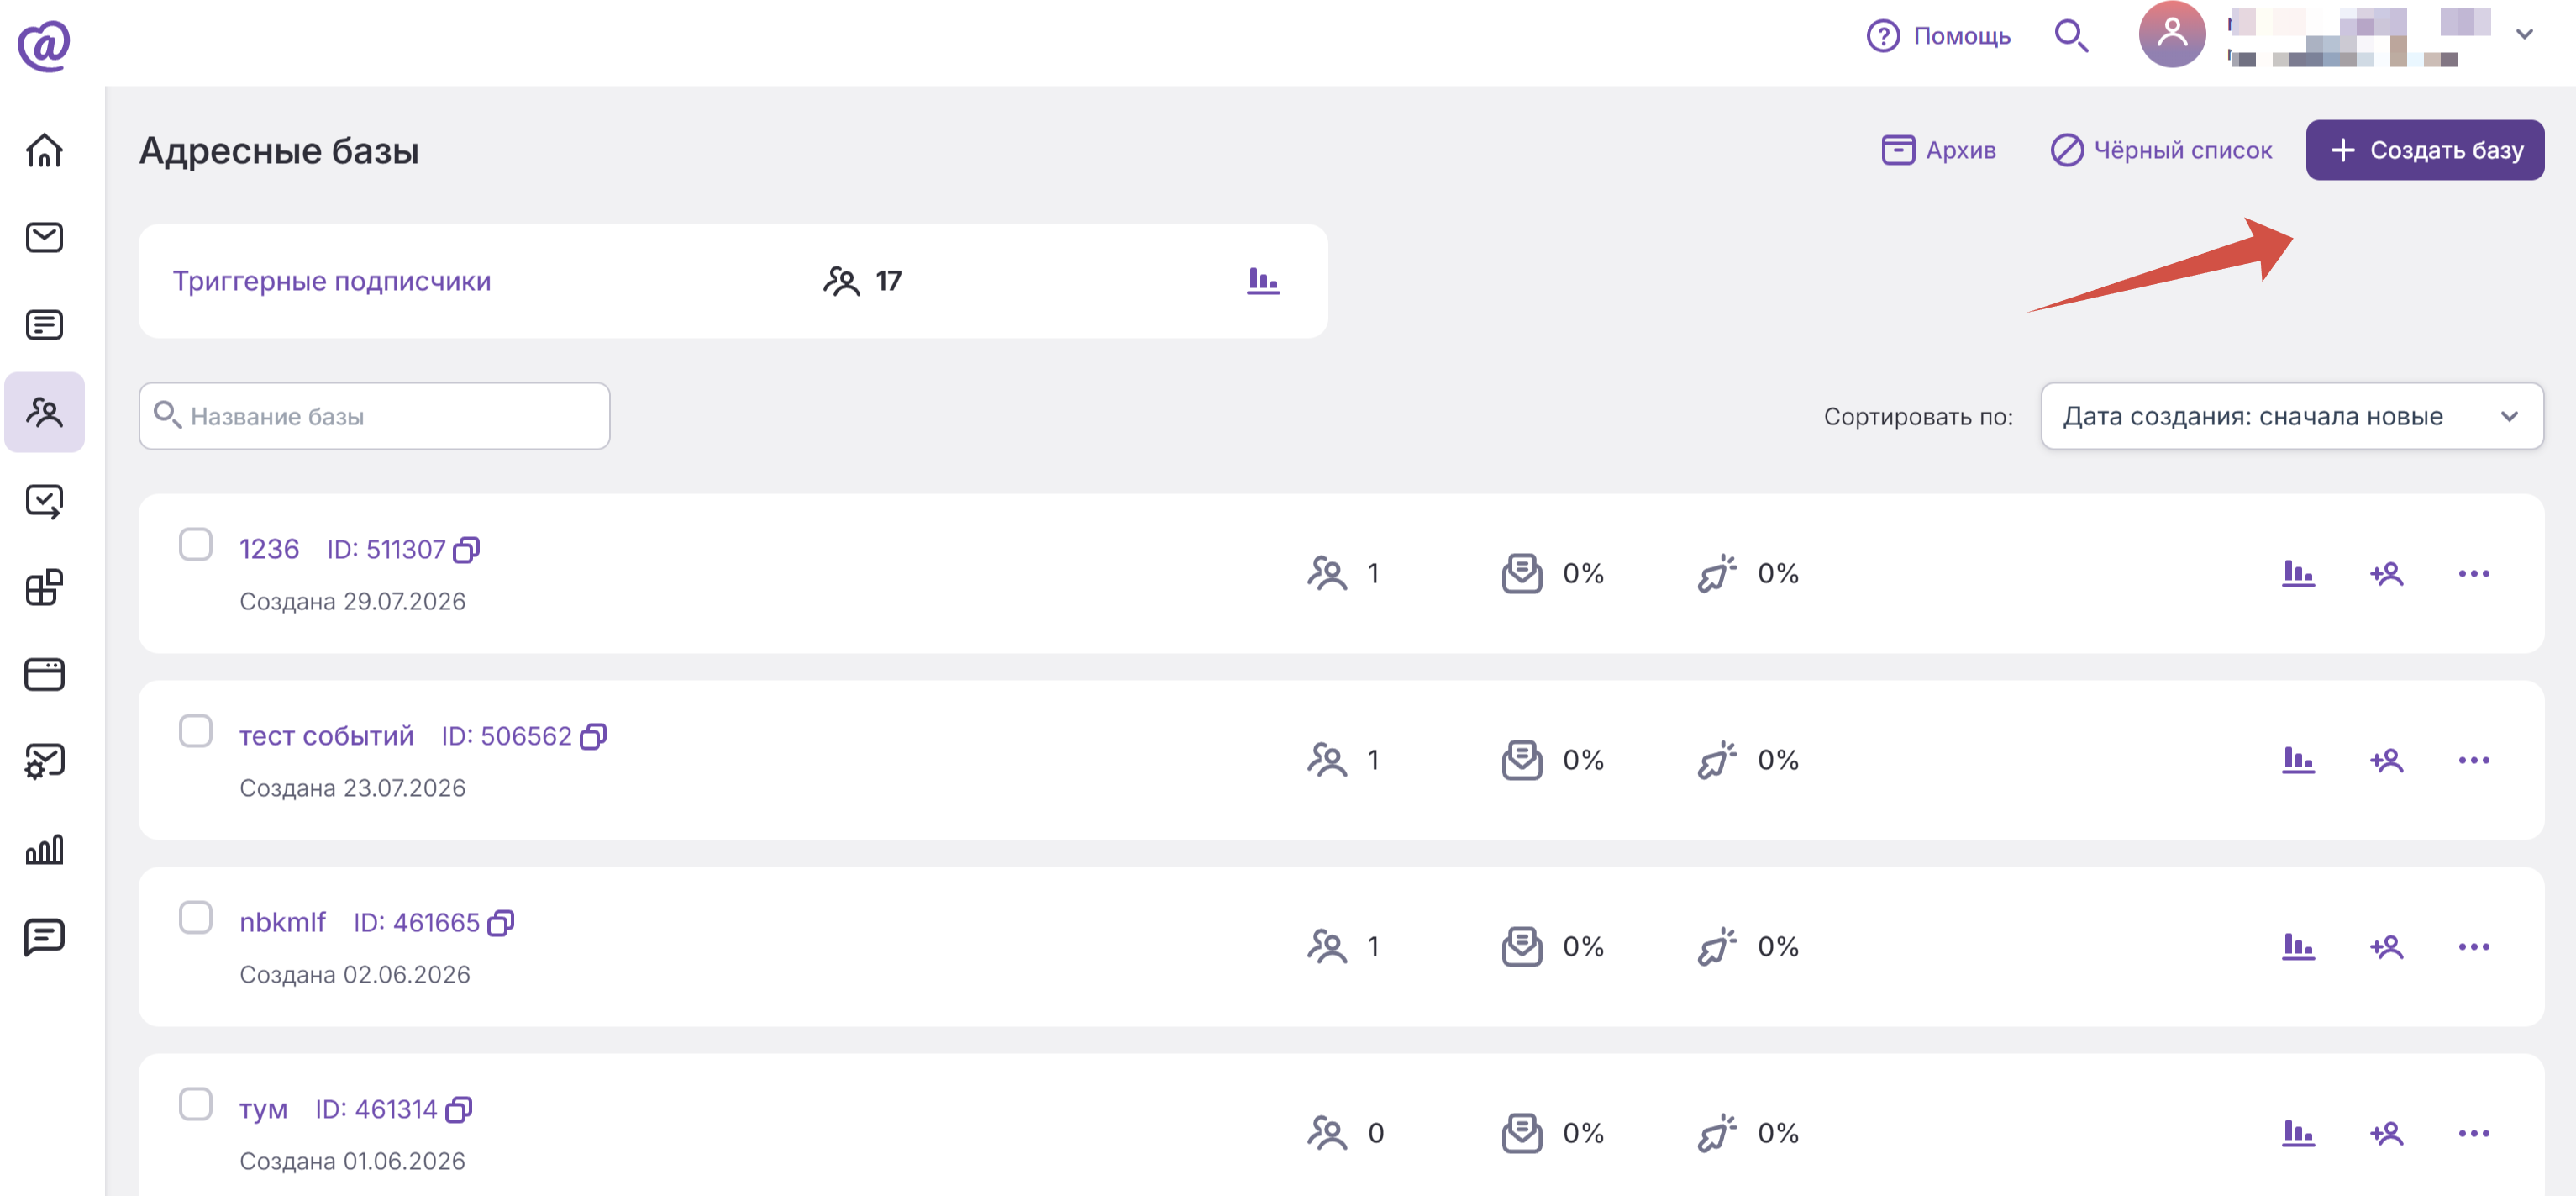Open the email campaigns envelope icon
The width and height of the screenshot is (2576, 1196).
(x=44, y=237)
